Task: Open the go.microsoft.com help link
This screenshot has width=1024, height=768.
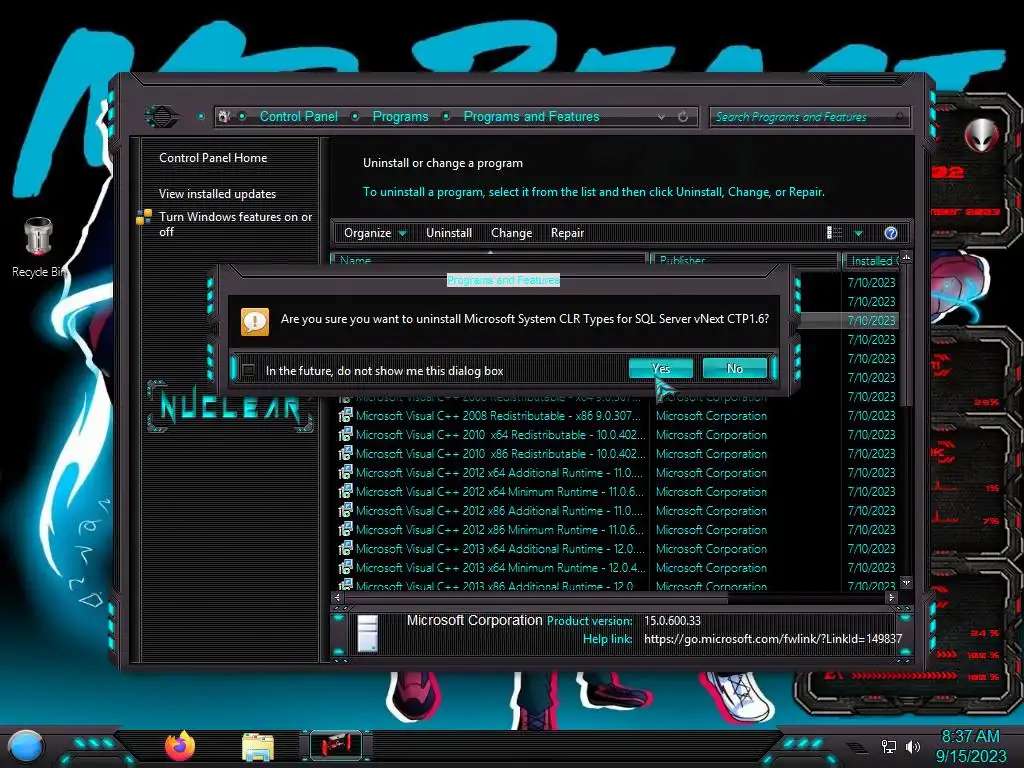Action: tap(773, 639)
